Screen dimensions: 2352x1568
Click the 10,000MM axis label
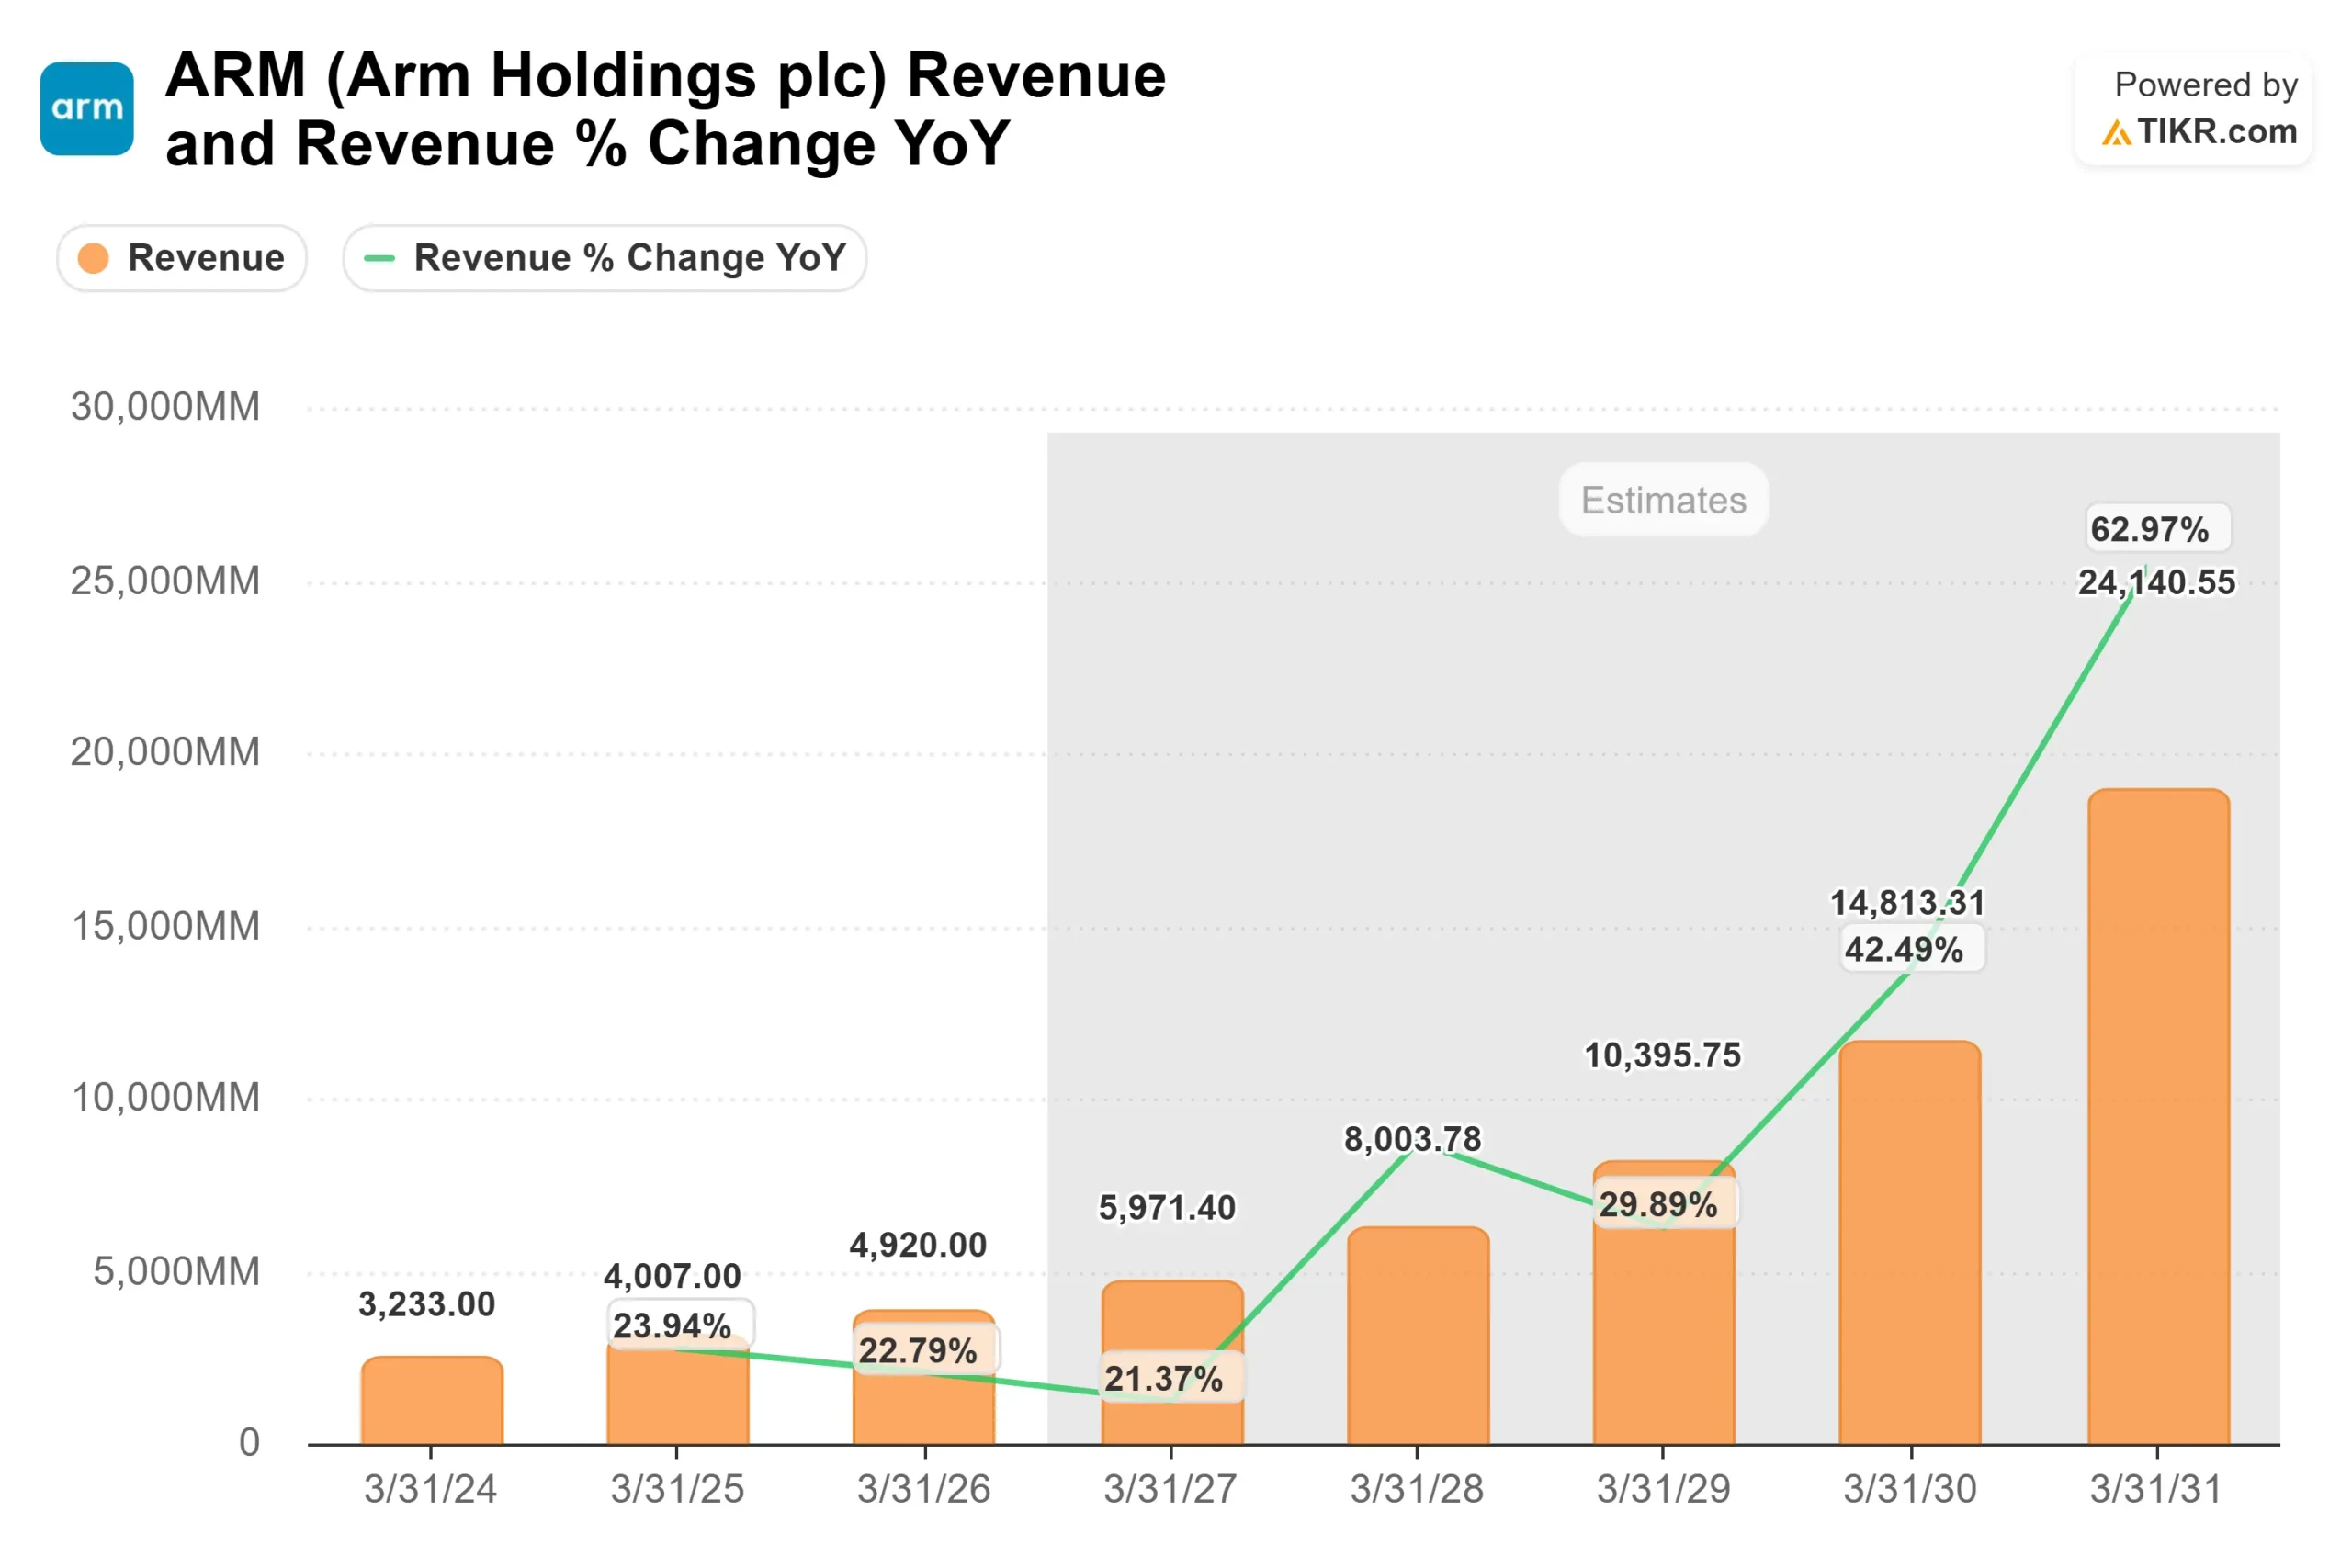[165, 1098]
